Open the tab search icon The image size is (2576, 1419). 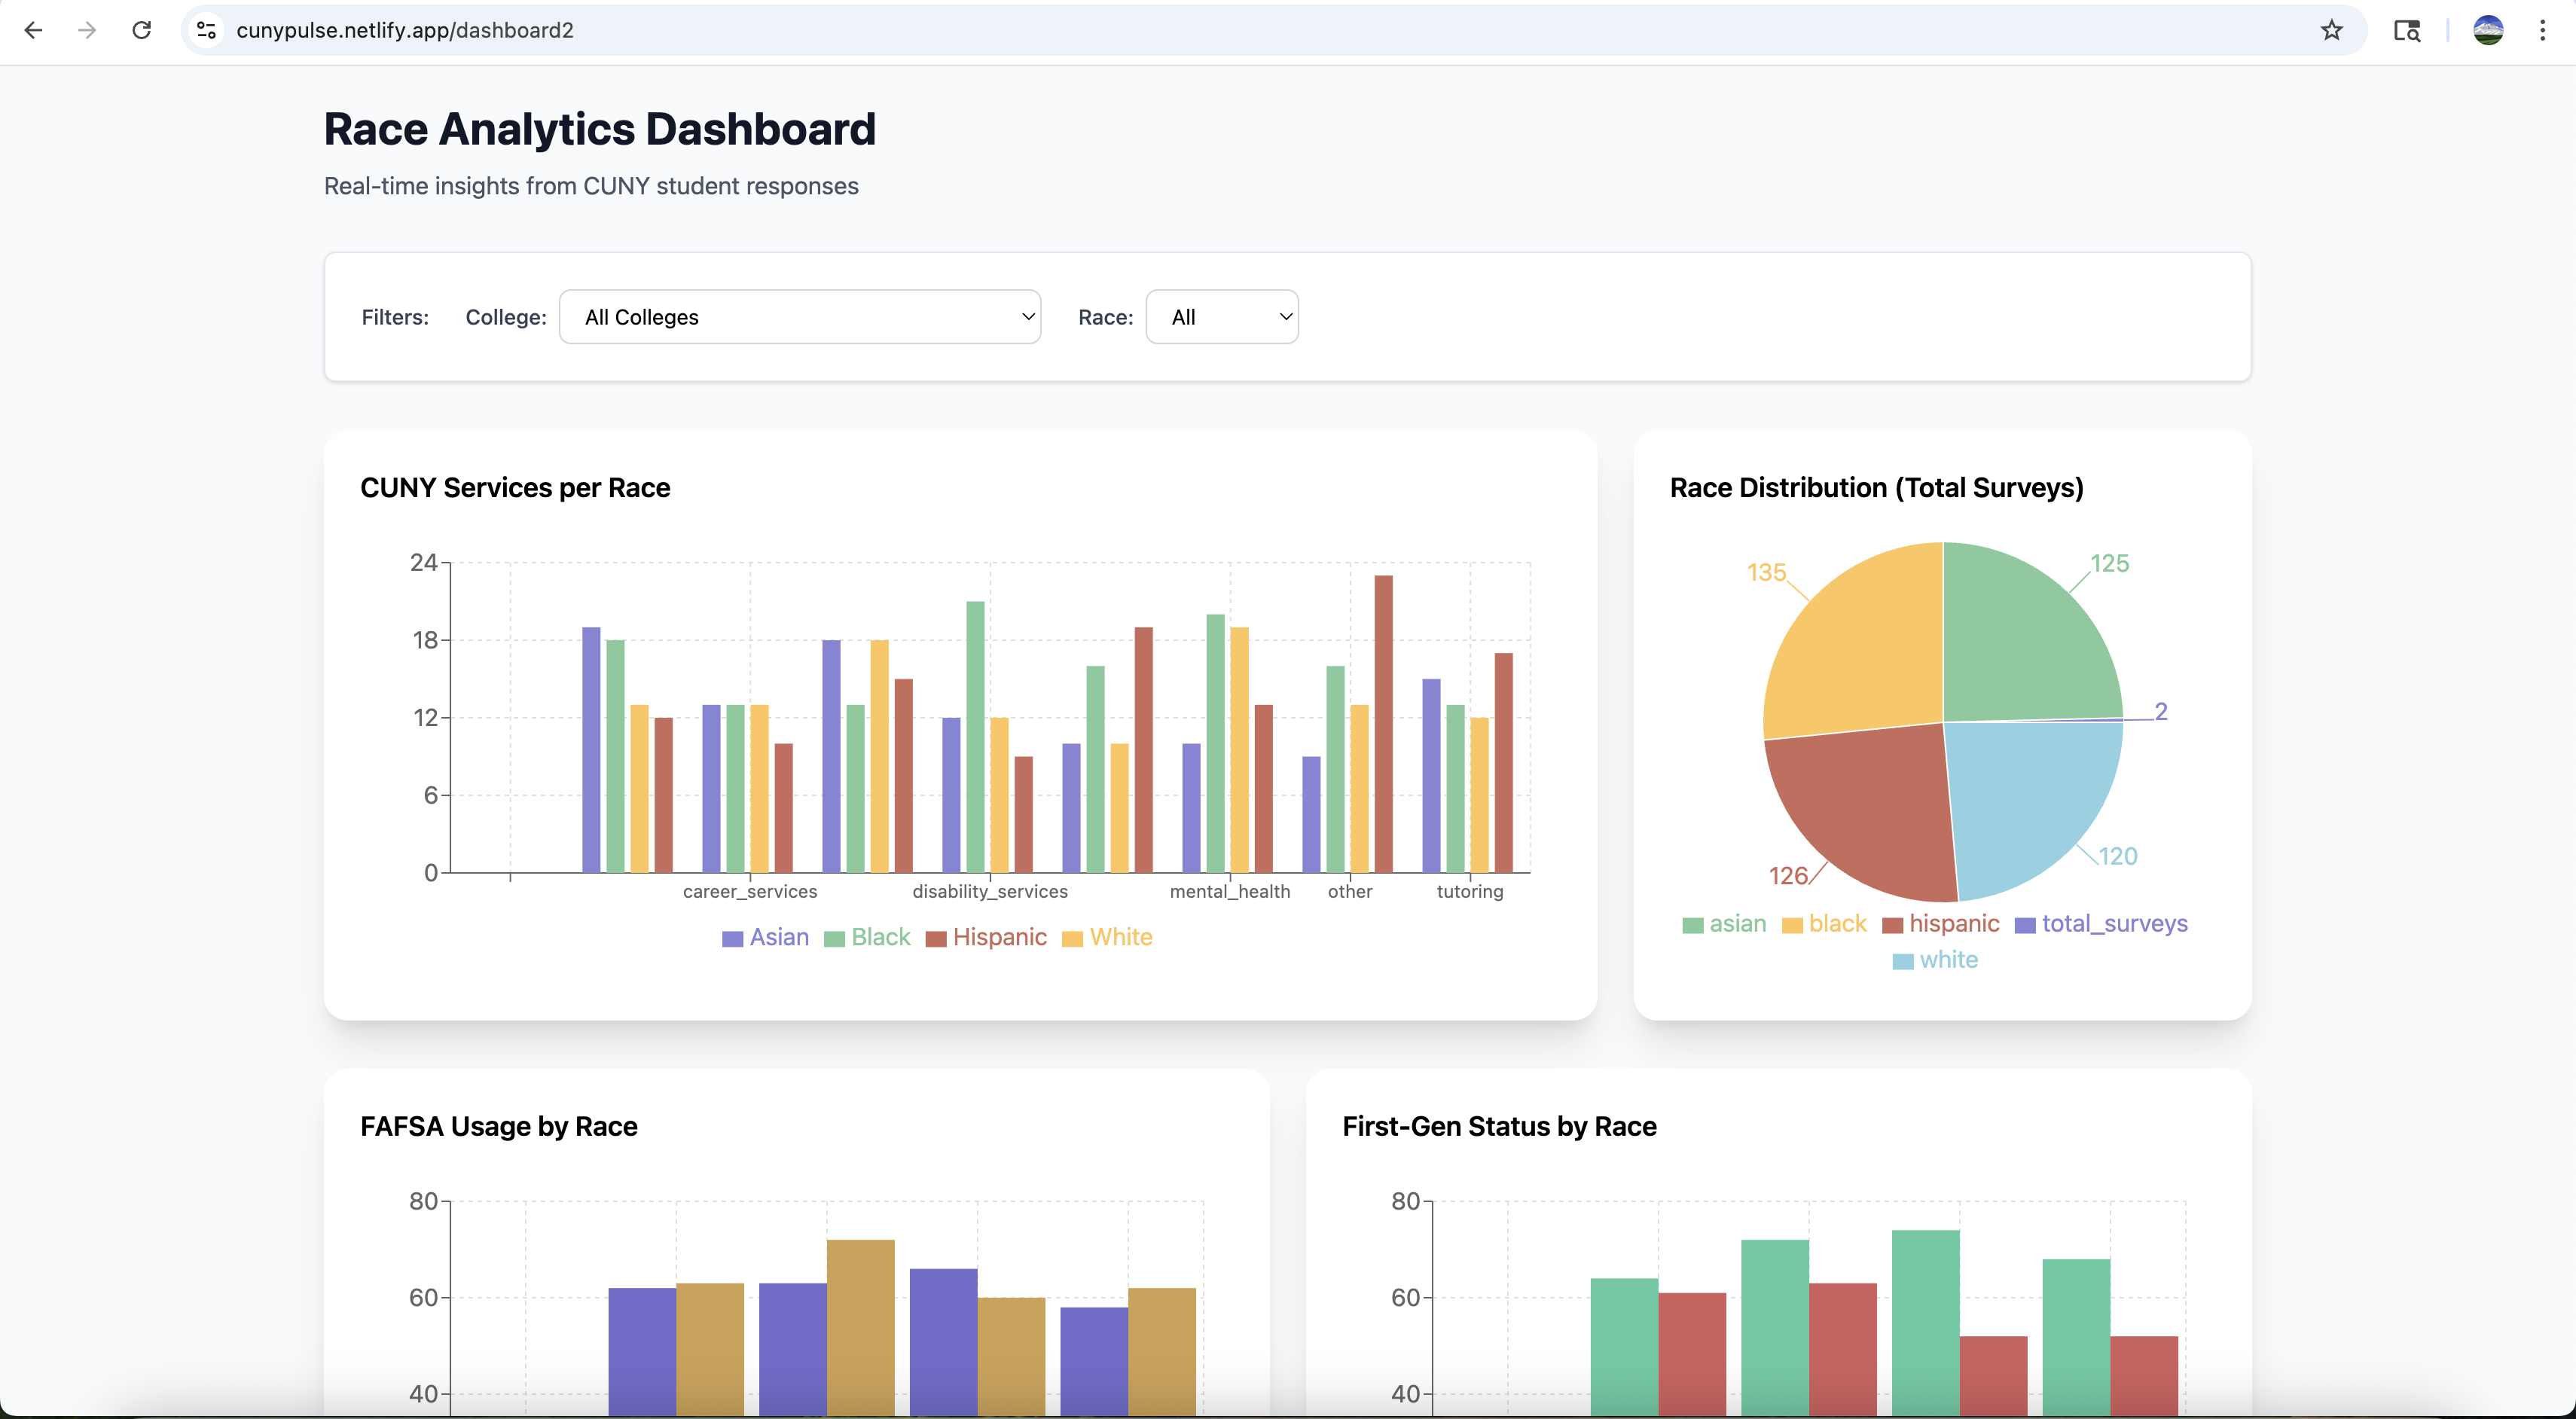(x=2406, y=30)
